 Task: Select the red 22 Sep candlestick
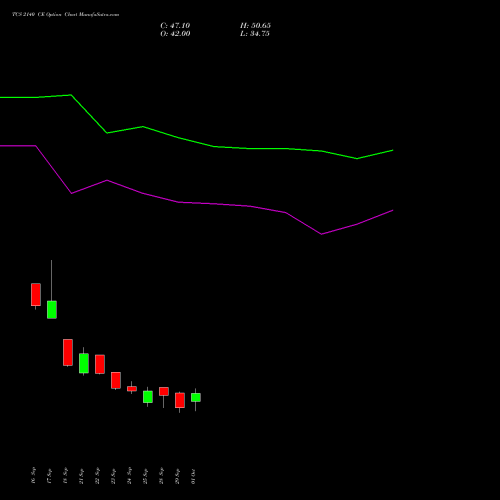click(x=100, y=364)
